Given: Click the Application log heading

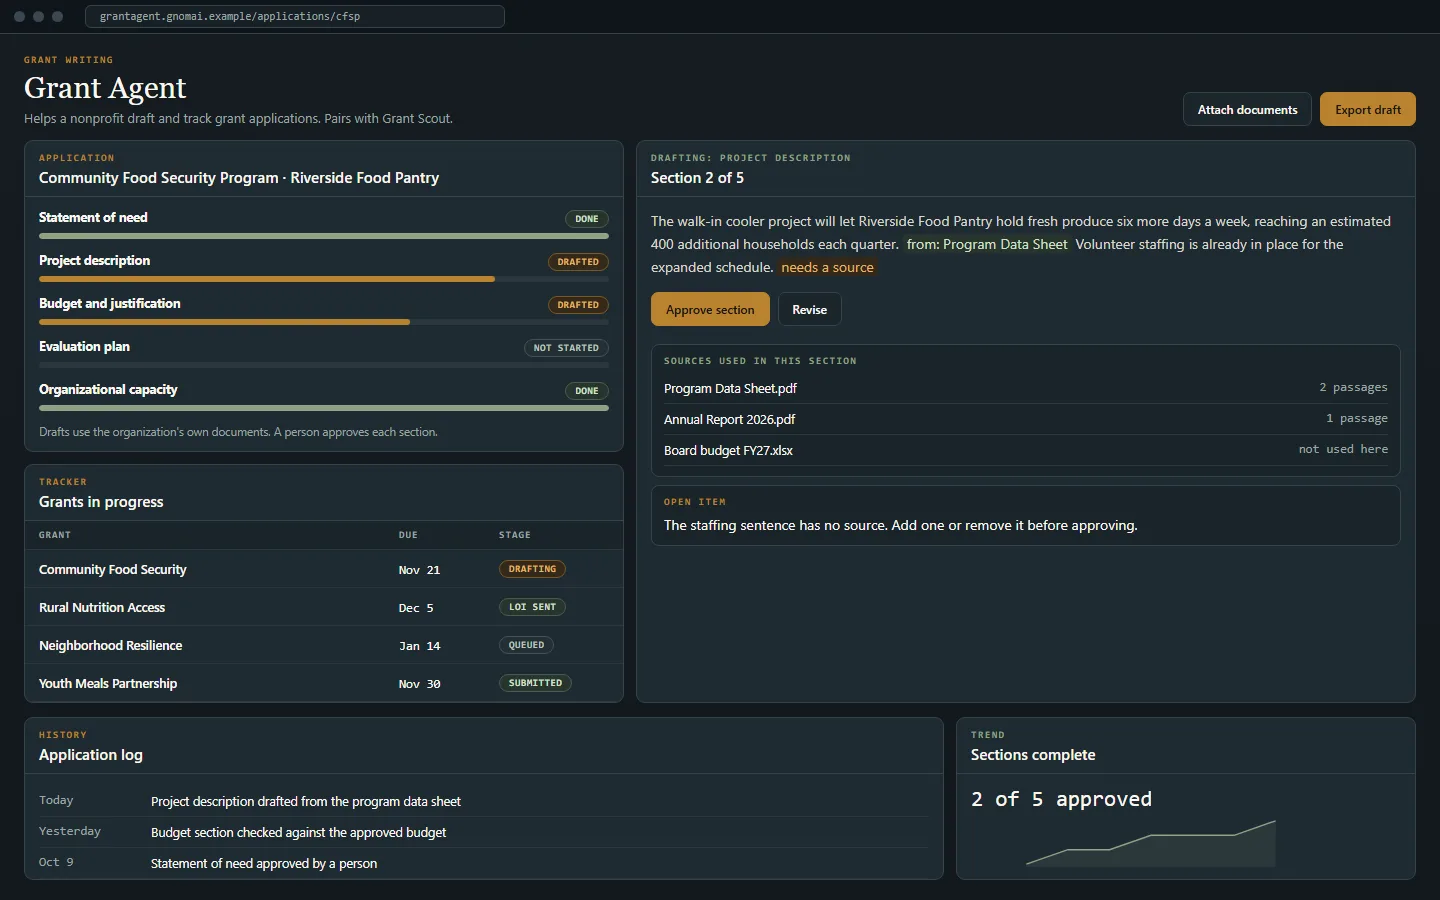Looking at the screenshot, I should click(x=91, y=755).
